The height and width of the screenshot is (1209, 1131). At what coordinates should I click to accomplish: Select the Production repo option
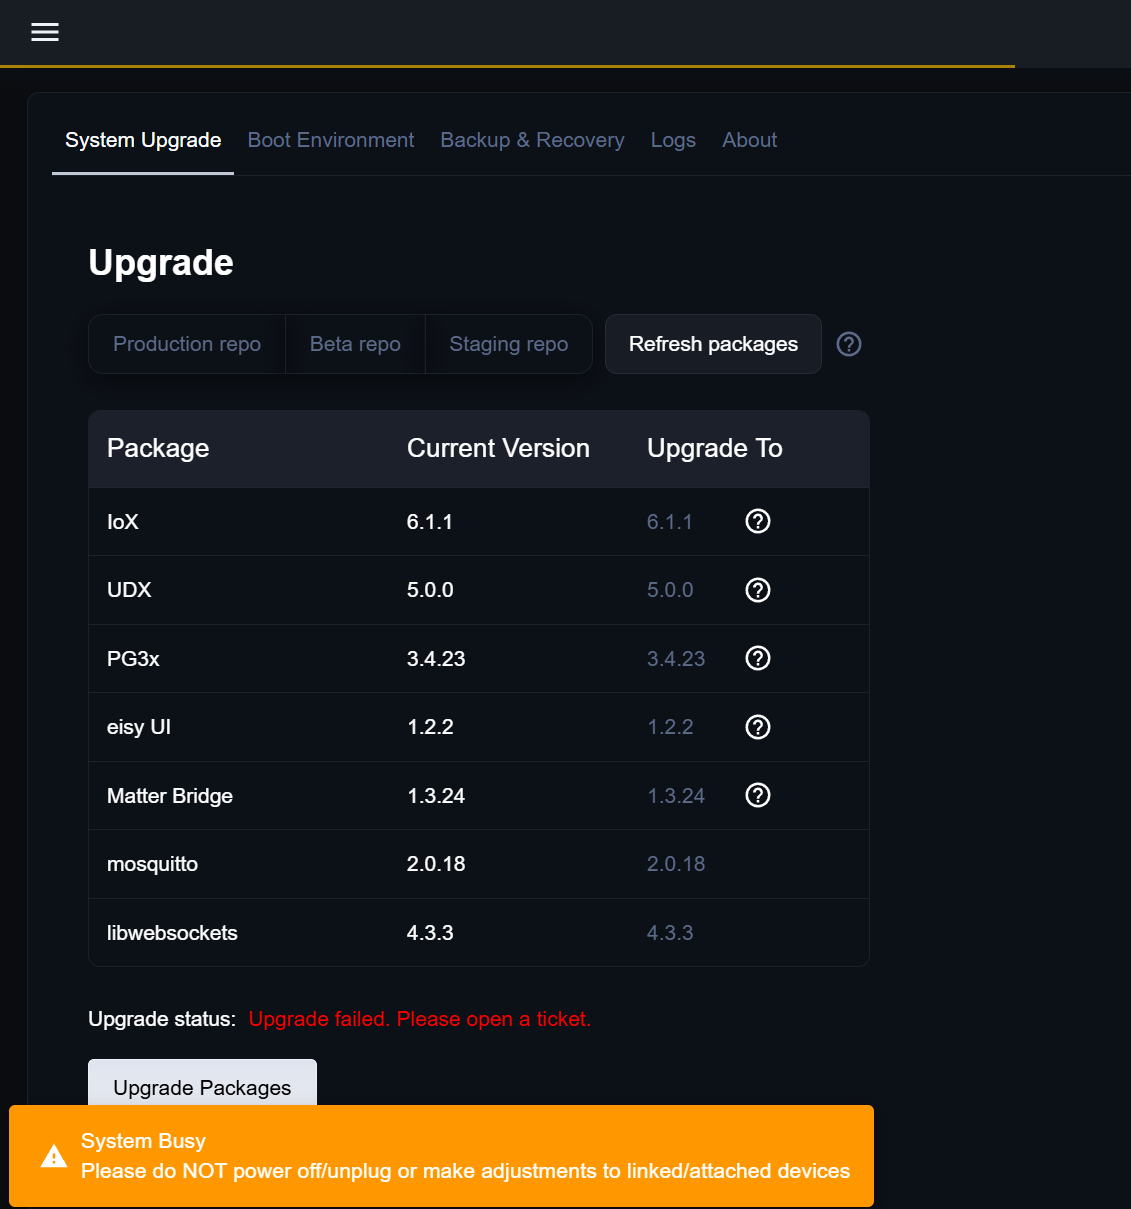click(x=187, y=344)
